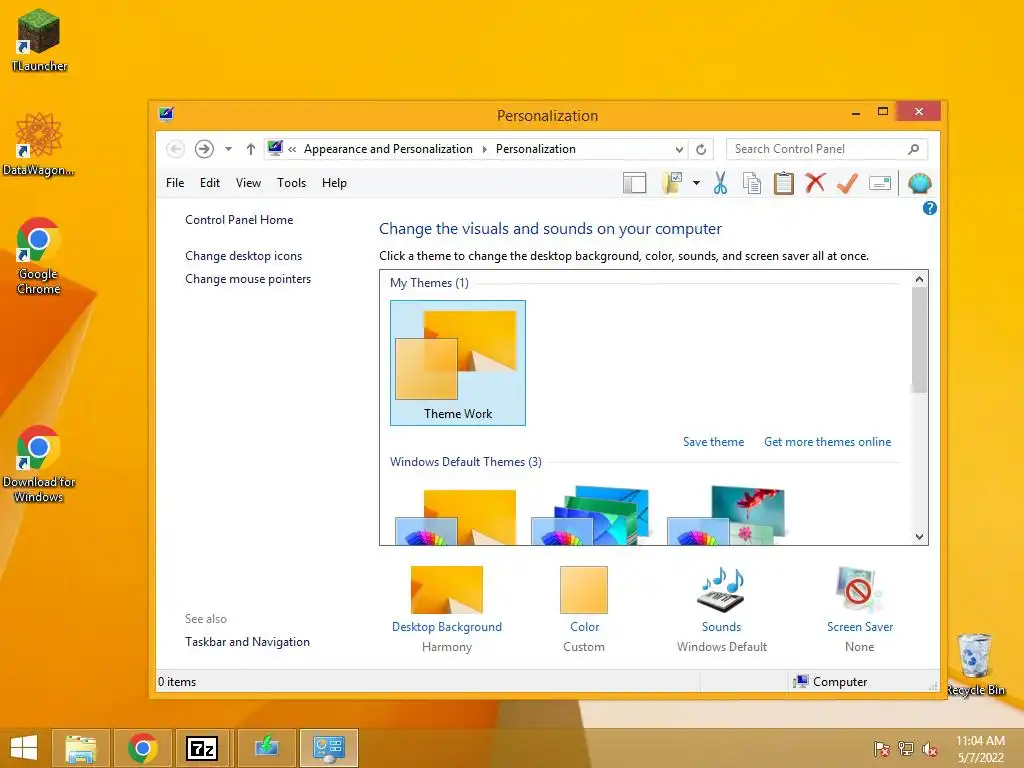Click the Cut scissors icon

(720, 184)
